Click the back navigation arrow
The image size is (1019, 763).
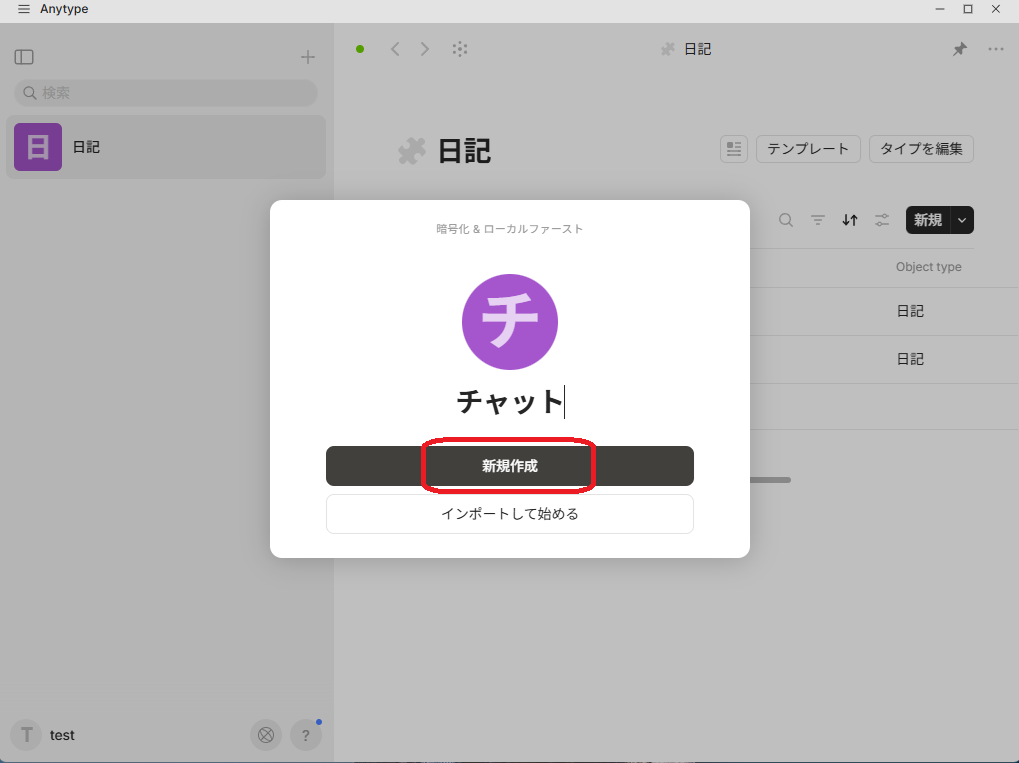(395, 49)
